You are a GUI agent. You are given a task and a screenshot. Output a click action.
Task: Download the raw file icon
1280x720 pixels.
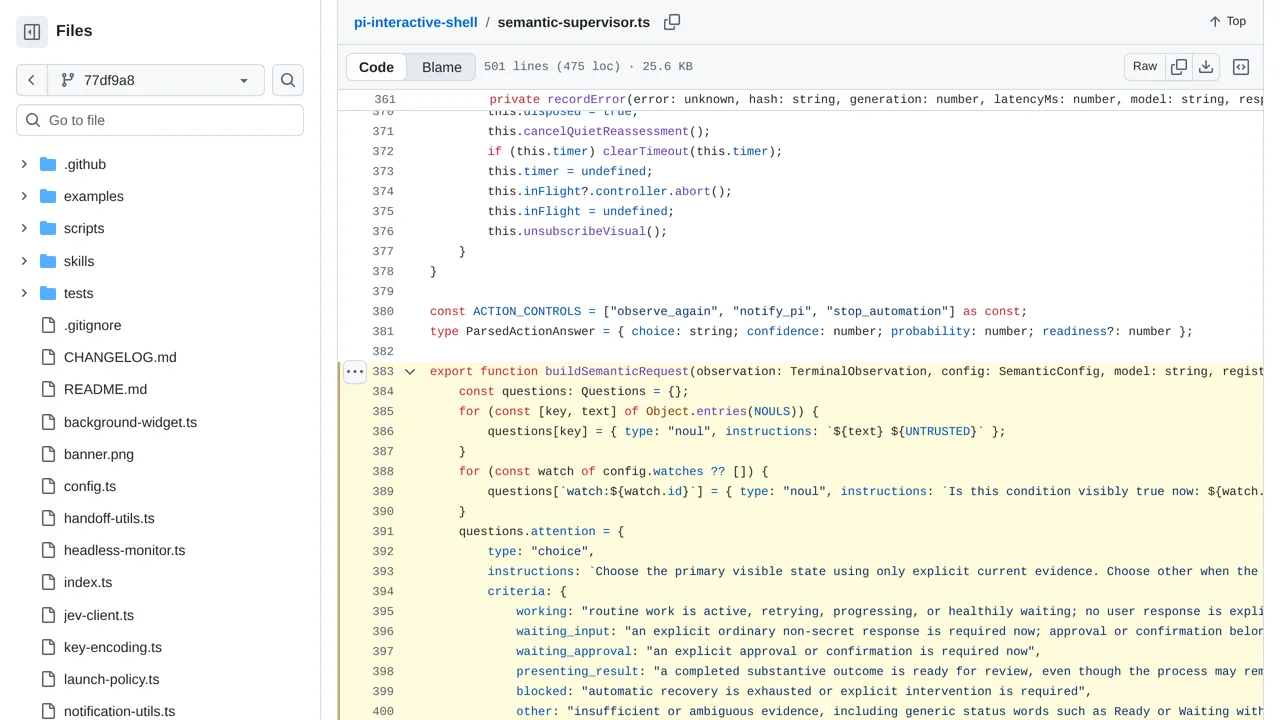(x=1206, y=67)
